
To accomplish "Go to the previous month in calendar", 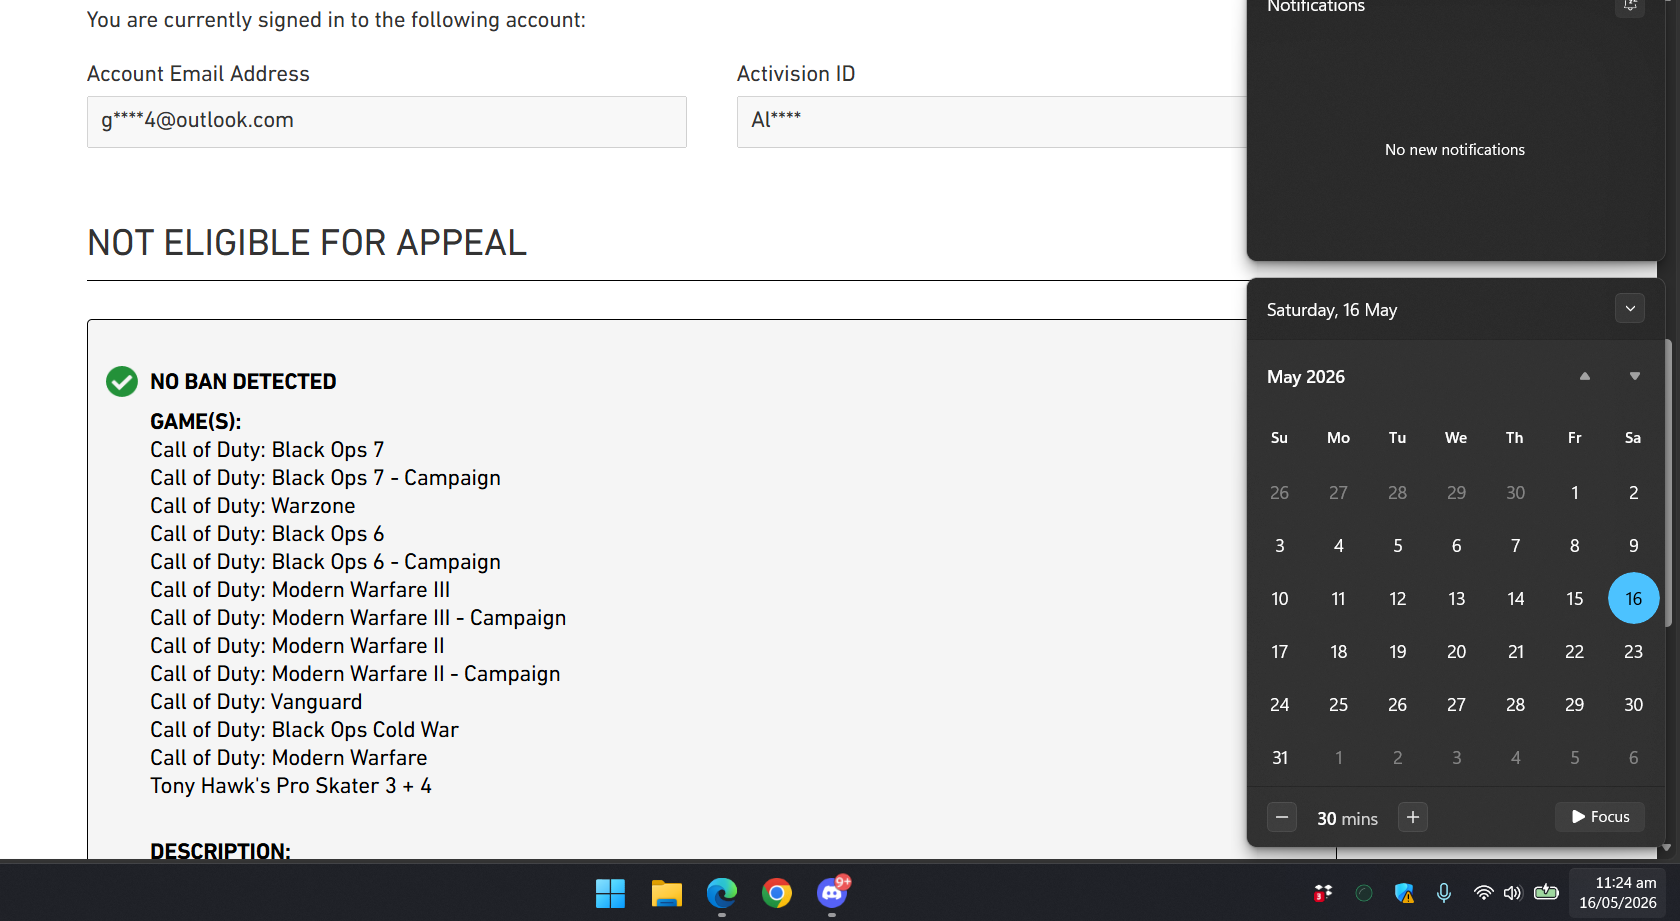I will tap(1585, 377).
